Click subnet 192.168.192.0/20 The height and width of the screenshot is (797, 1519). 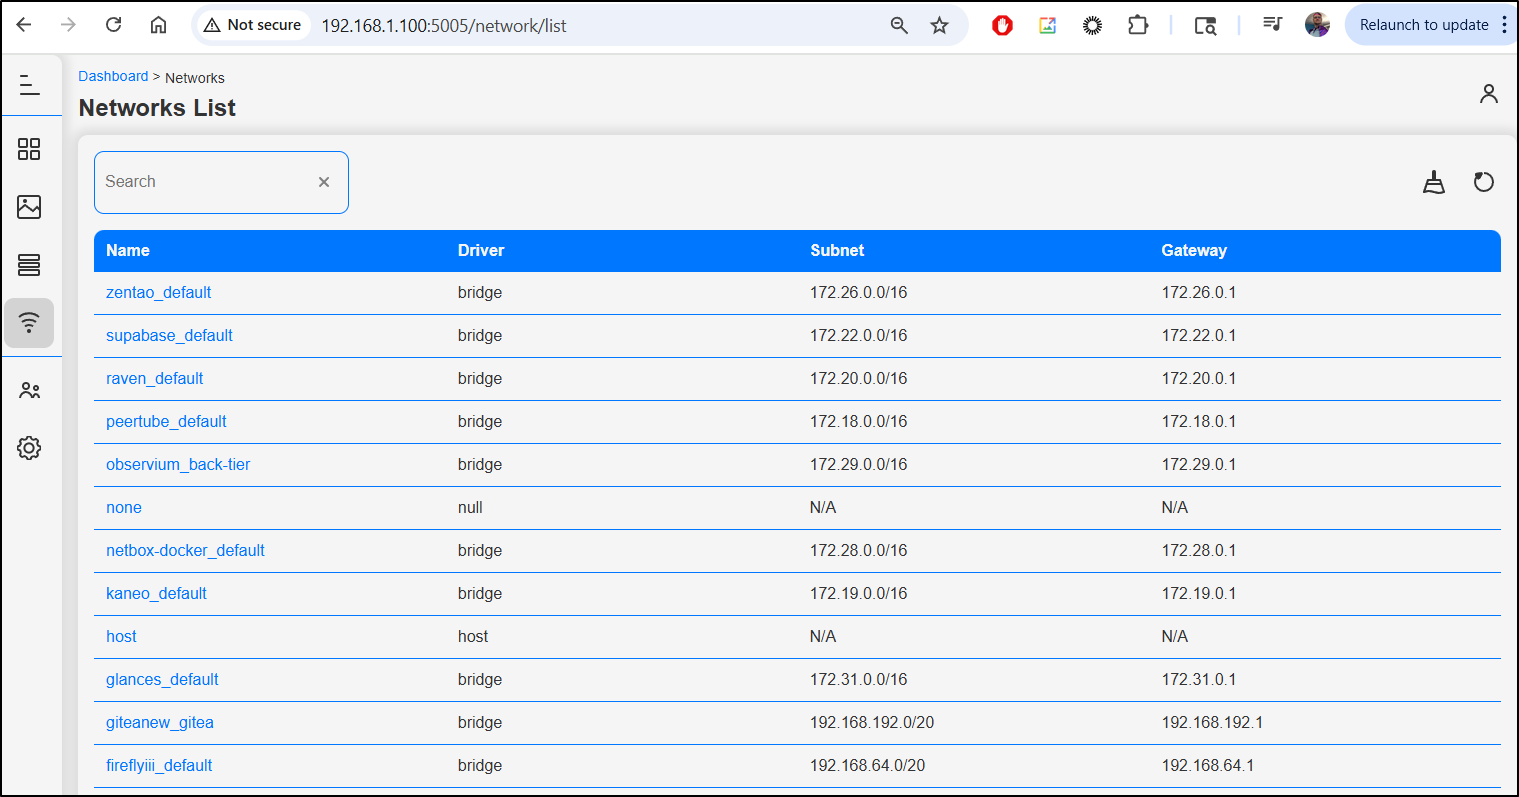[872, 722]
